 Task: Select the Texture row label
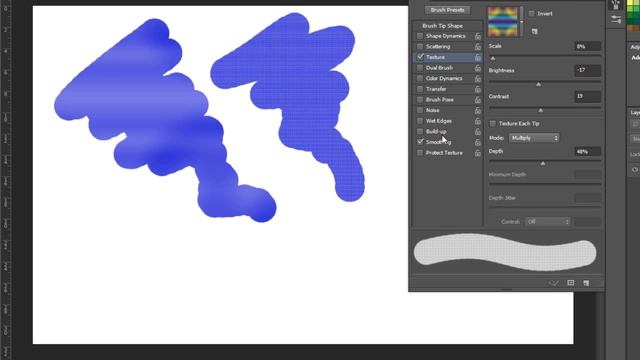(435, 58)
